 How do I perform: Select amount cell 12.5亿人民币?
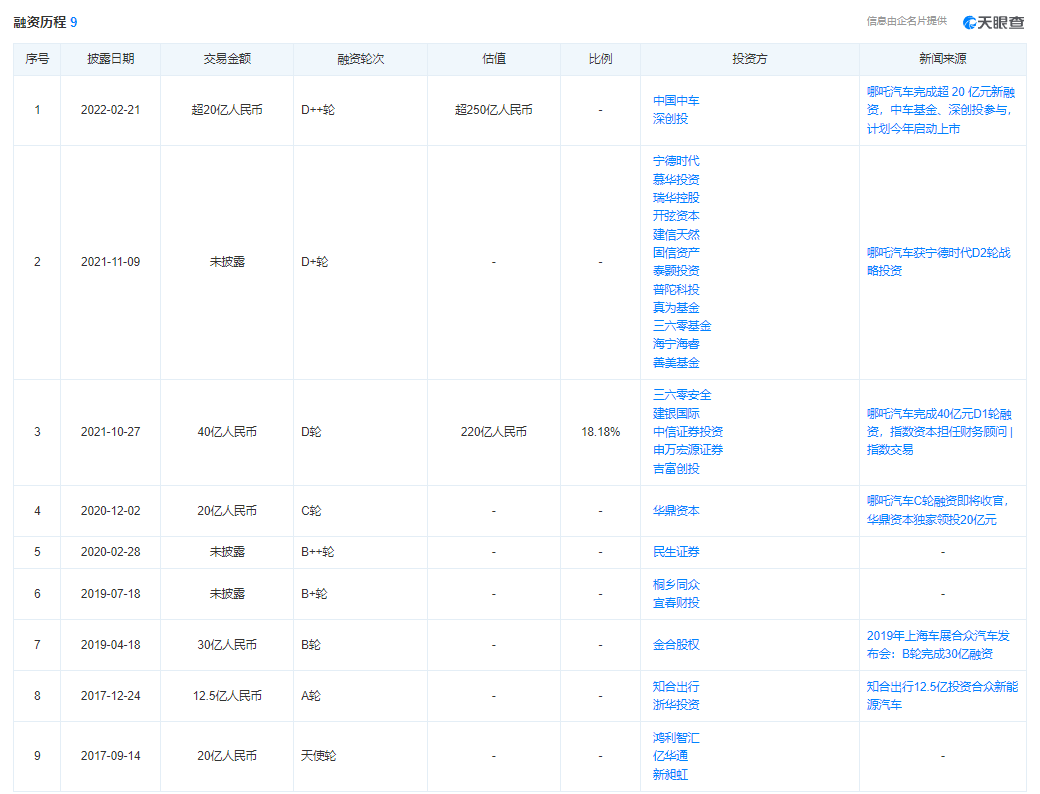point(227,696)
